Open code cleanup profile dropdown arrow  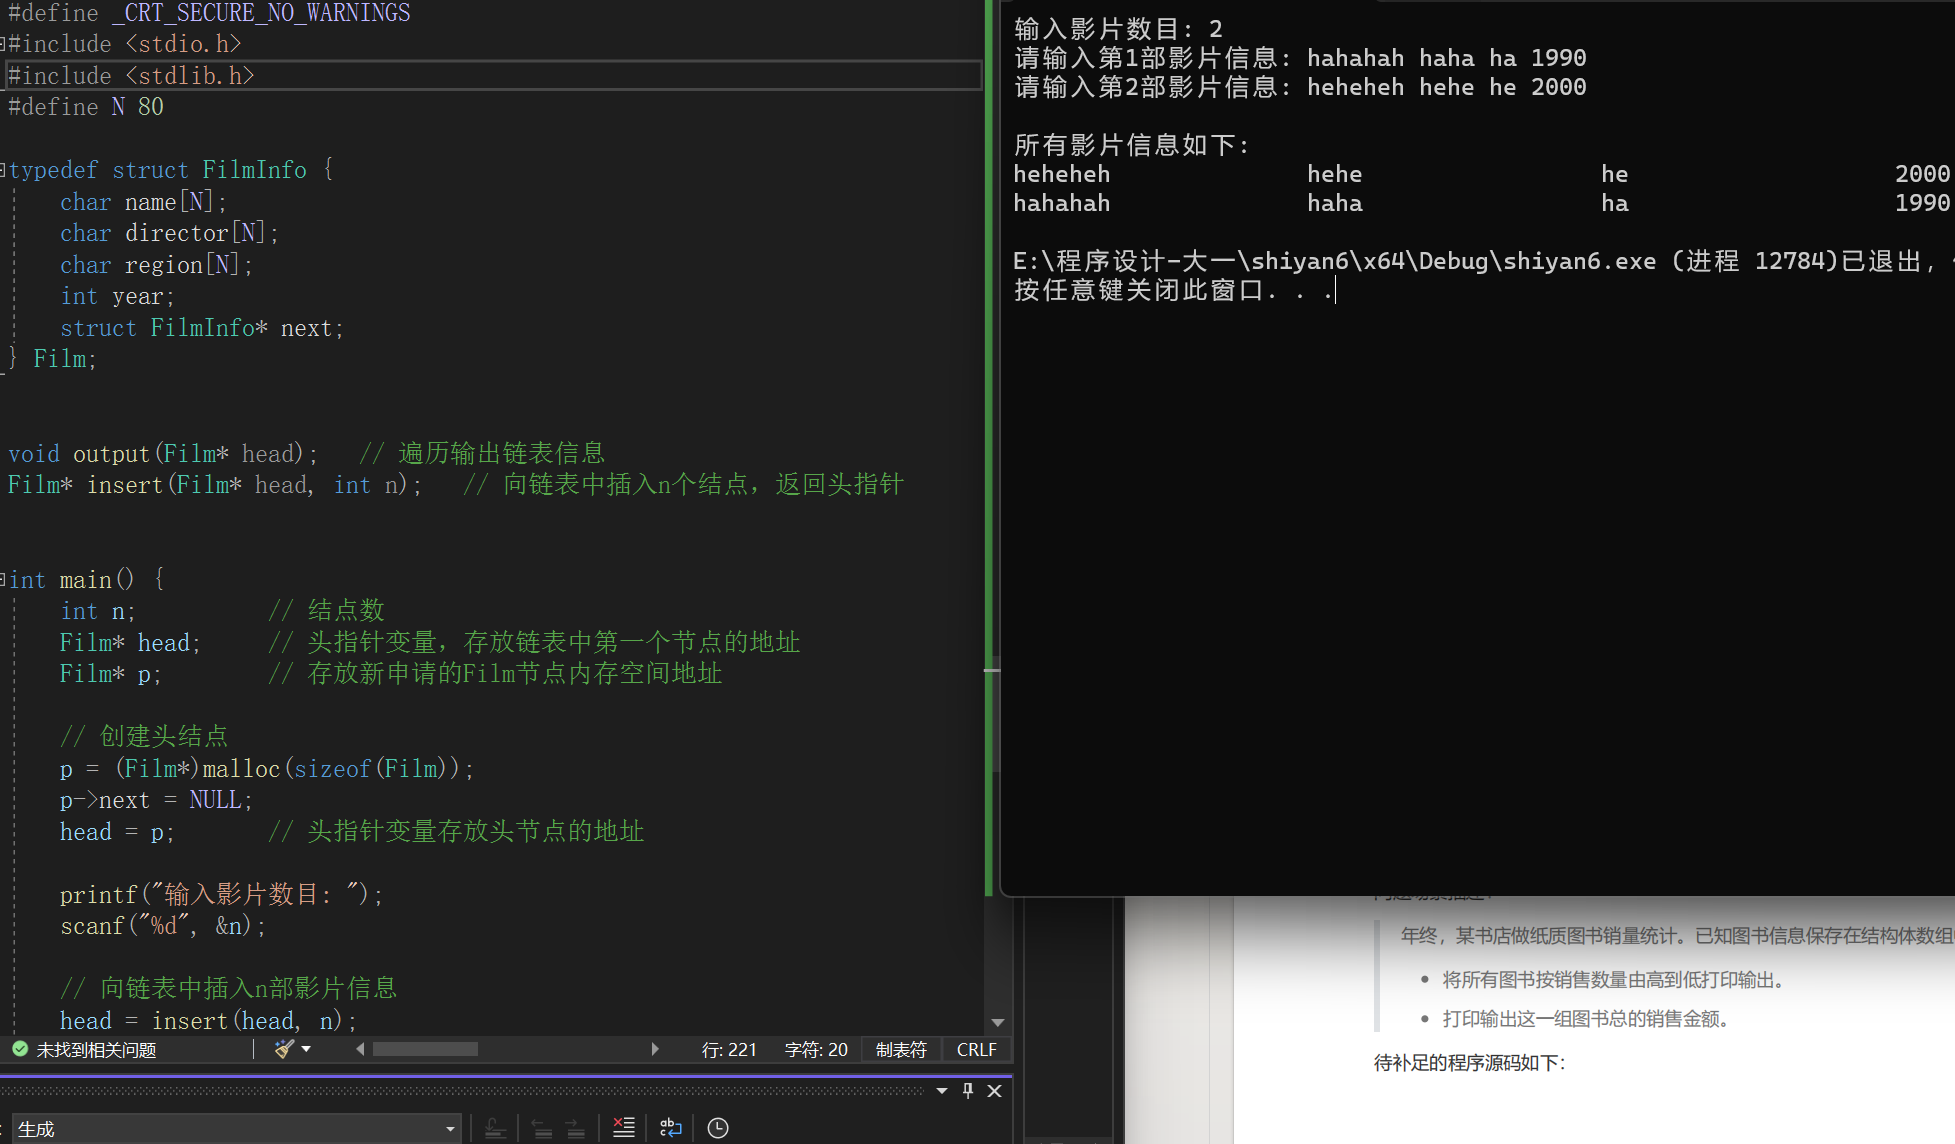306,1049
